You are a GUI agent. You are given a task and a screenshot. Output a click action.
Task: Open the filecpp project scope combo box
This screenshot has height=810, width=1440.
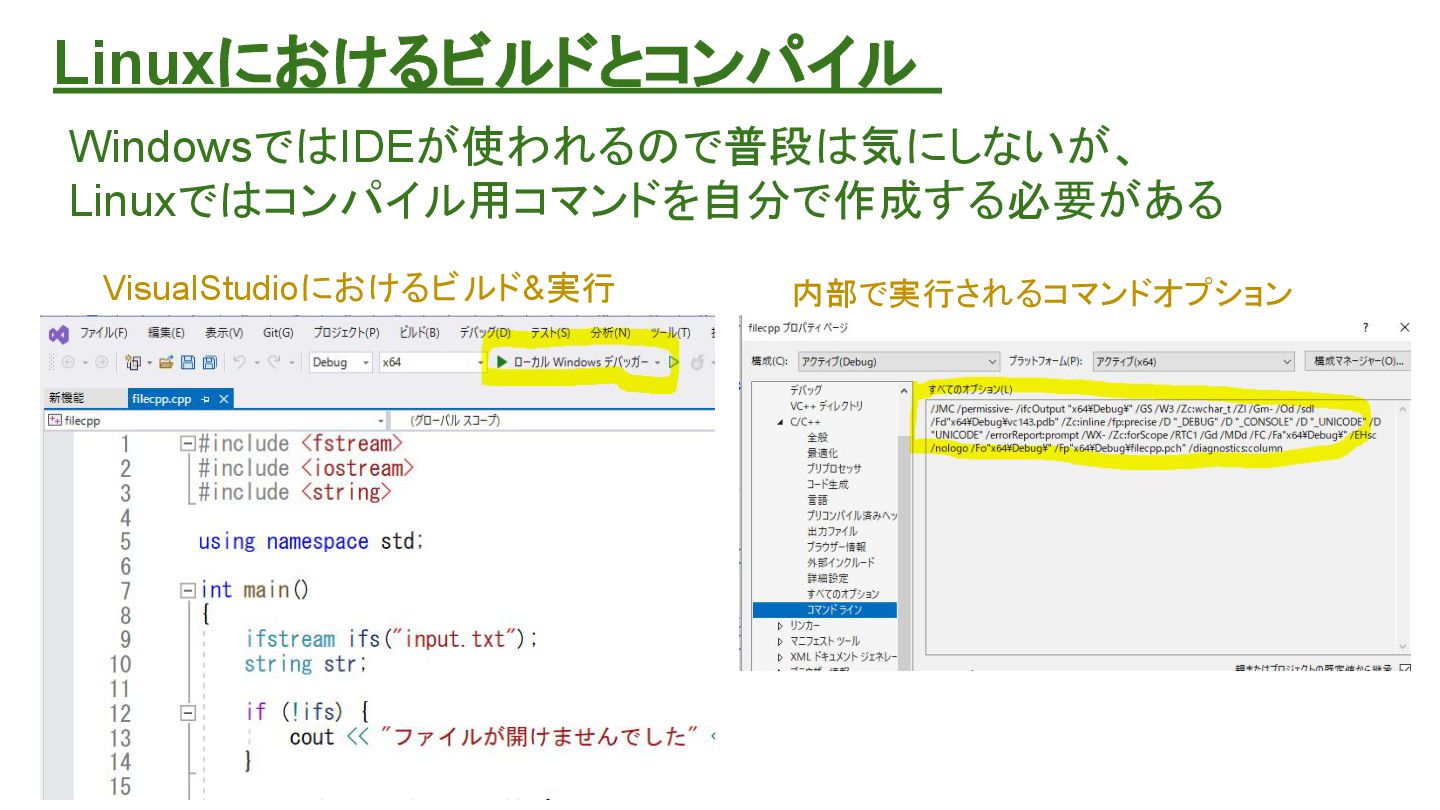point(216,421)
